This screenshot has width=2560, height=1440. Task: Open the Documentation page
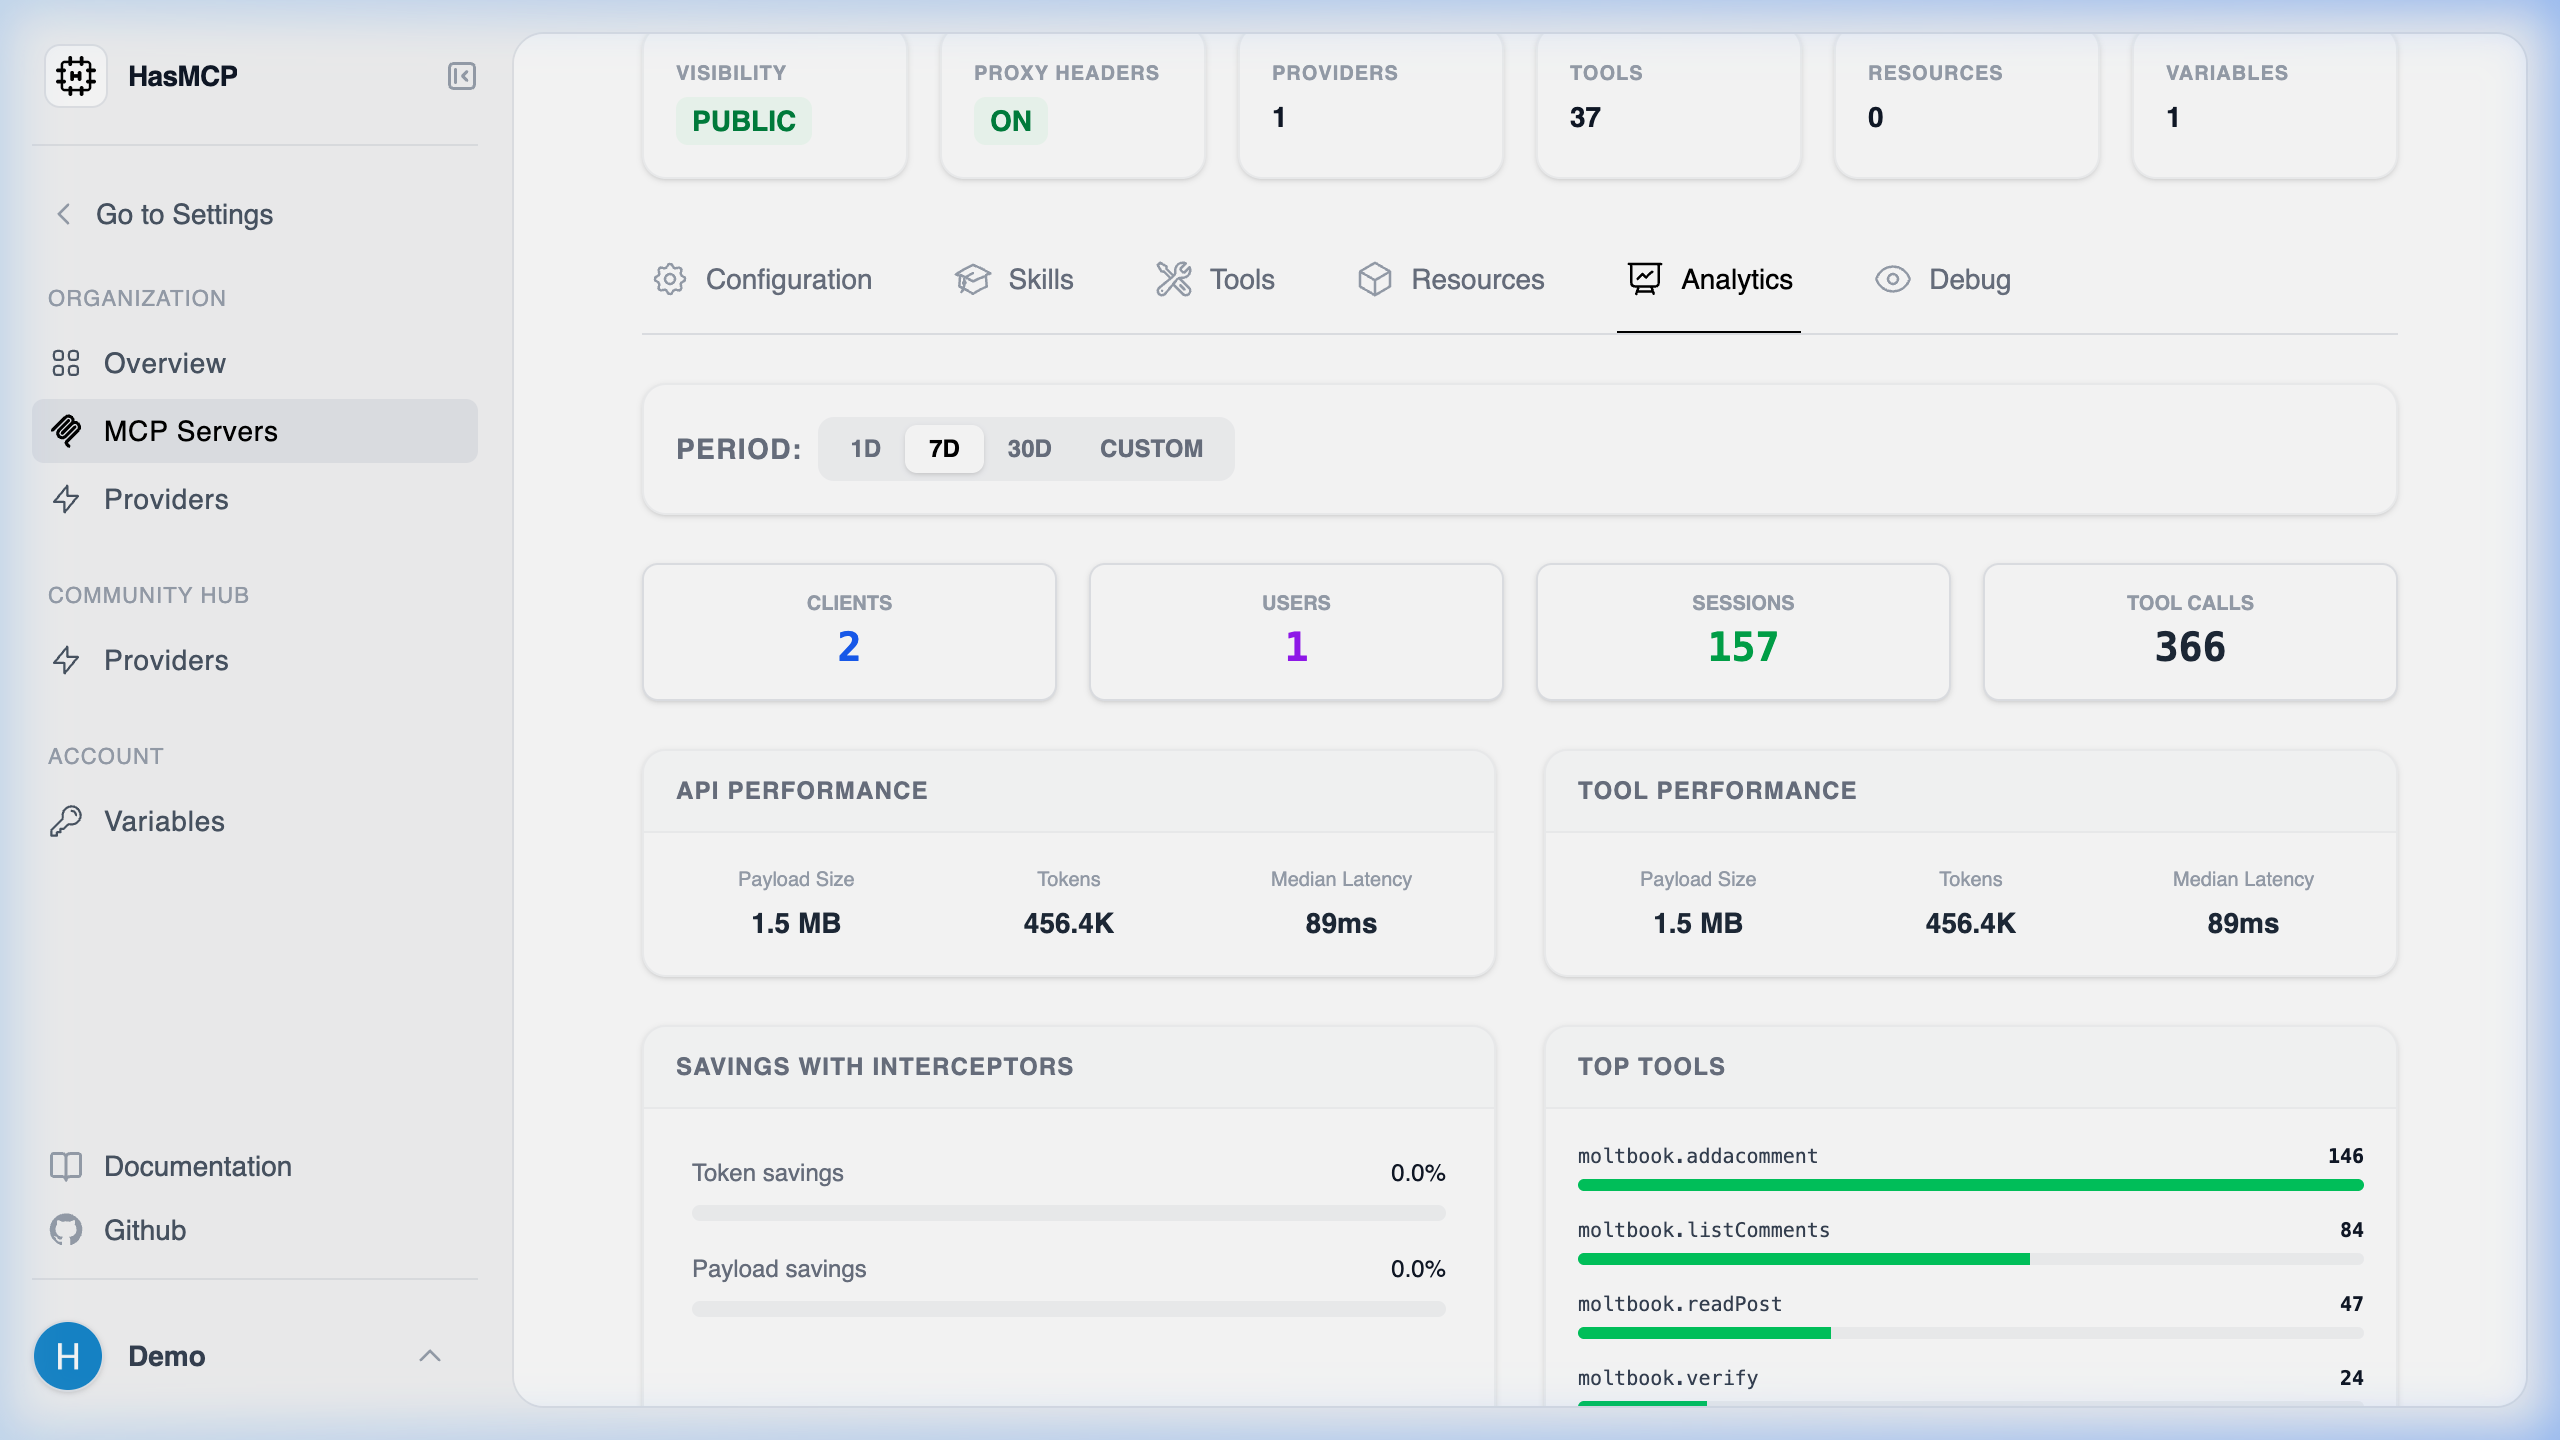197,1166
